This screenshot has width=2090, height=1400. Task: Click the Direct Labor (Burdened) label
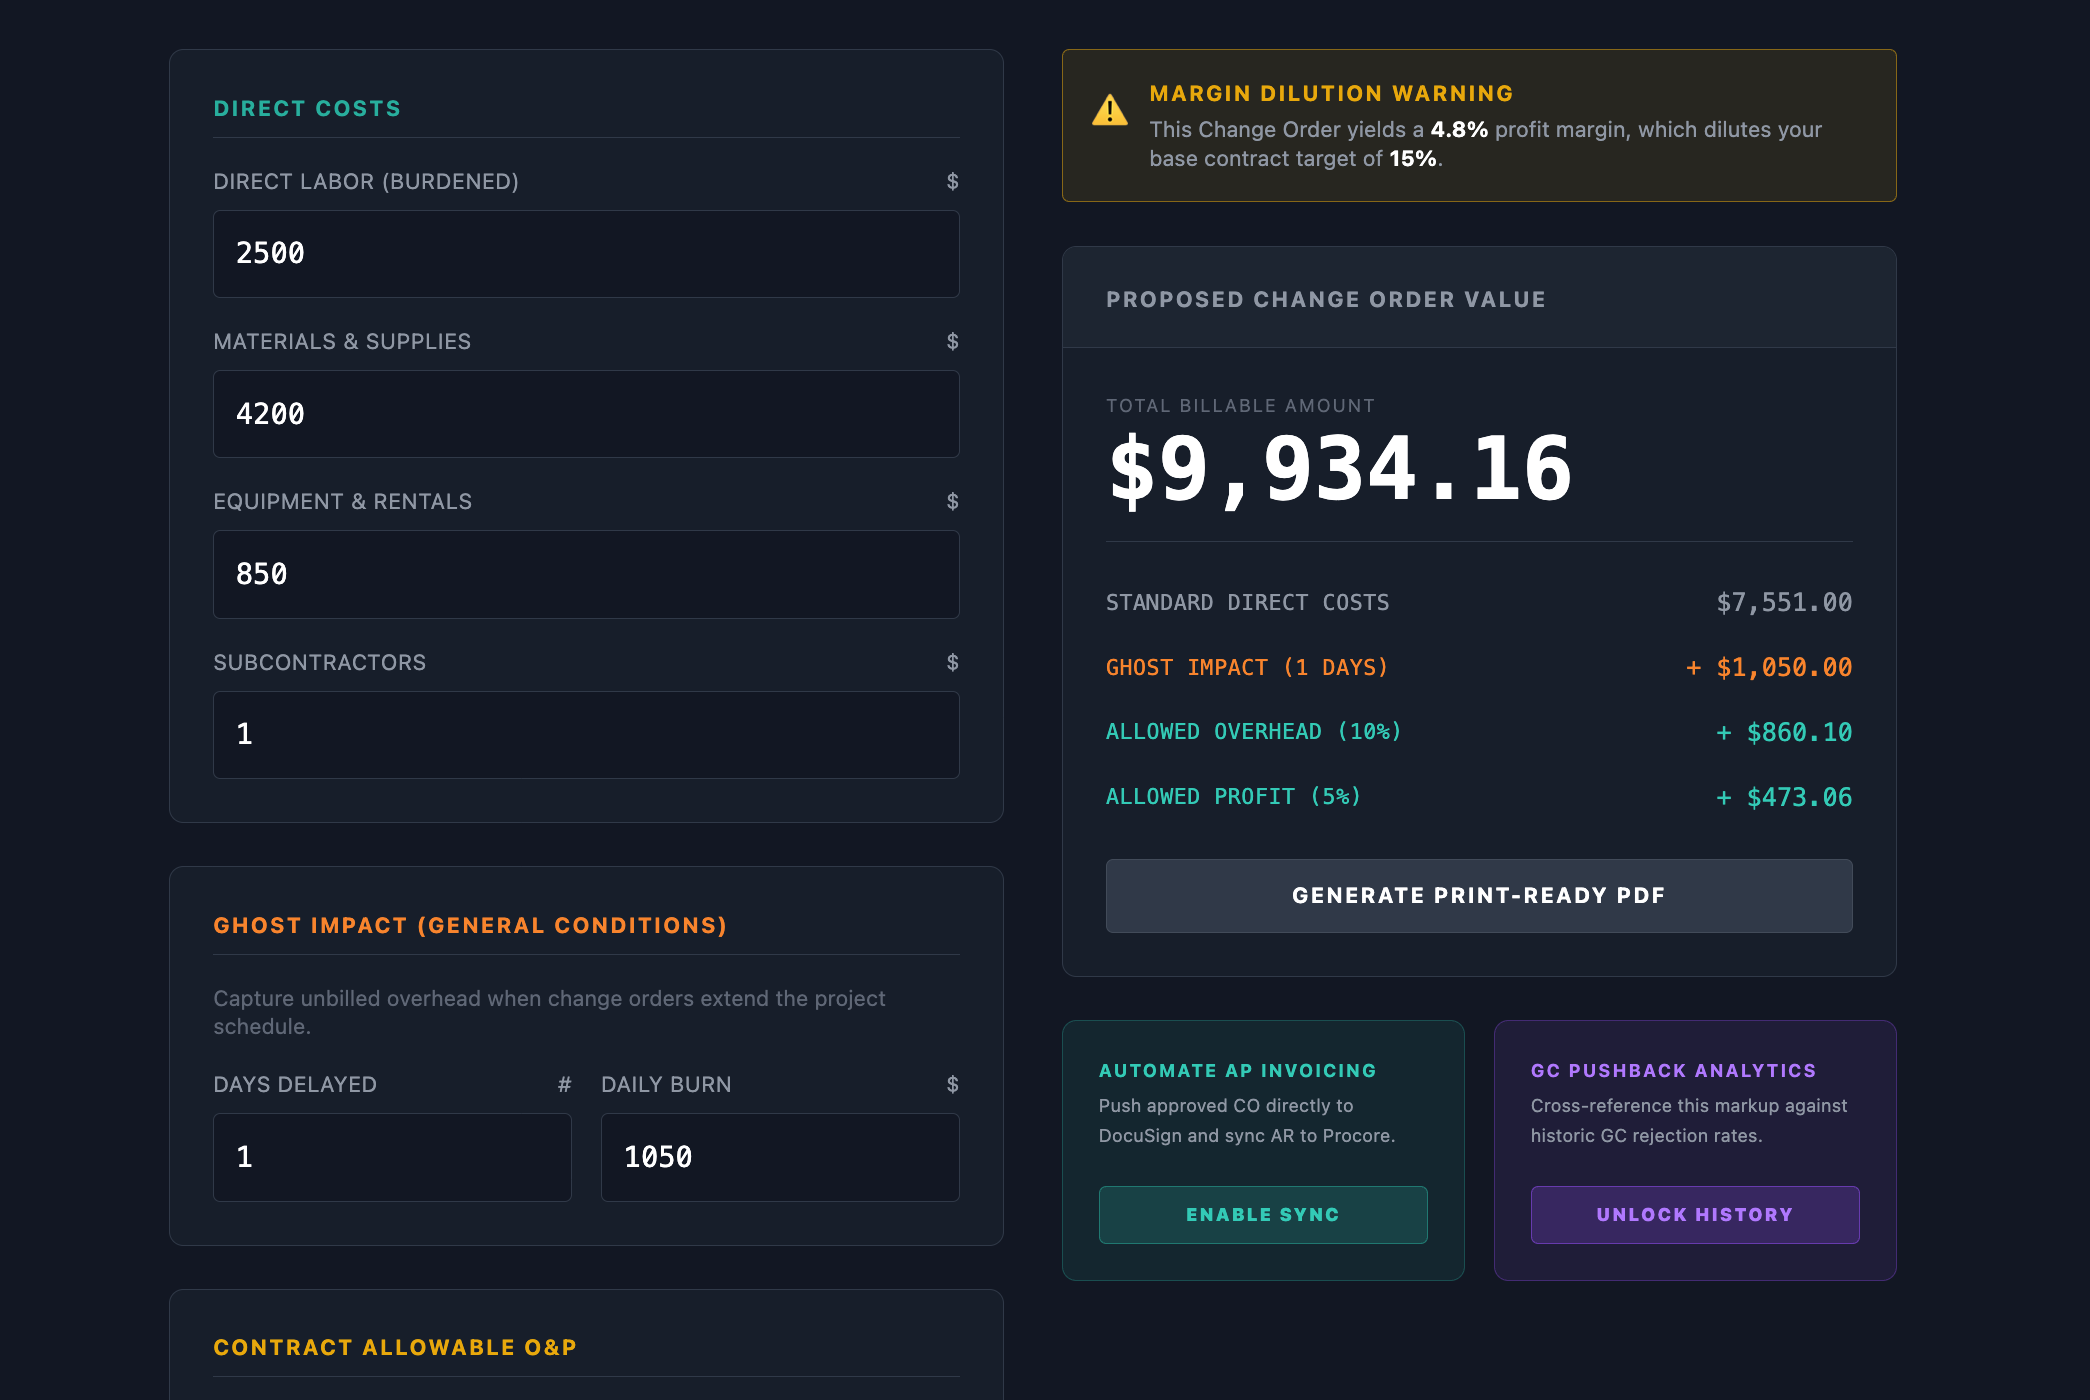(x=366, y=182)
